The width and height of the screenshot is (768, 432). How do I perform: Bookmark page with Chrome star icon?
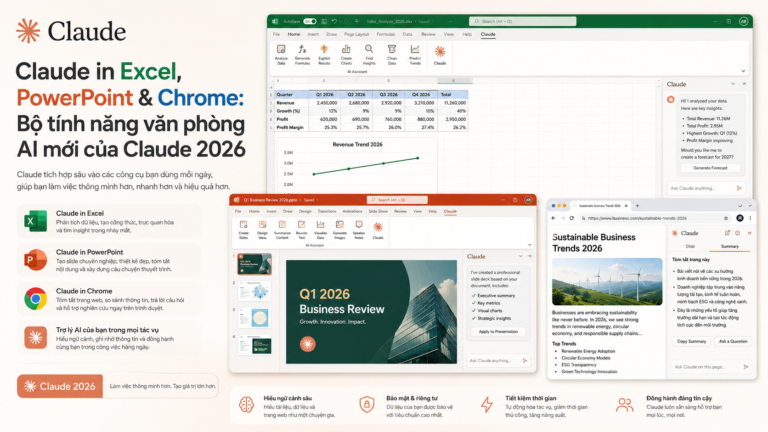[x=726, y=218]
